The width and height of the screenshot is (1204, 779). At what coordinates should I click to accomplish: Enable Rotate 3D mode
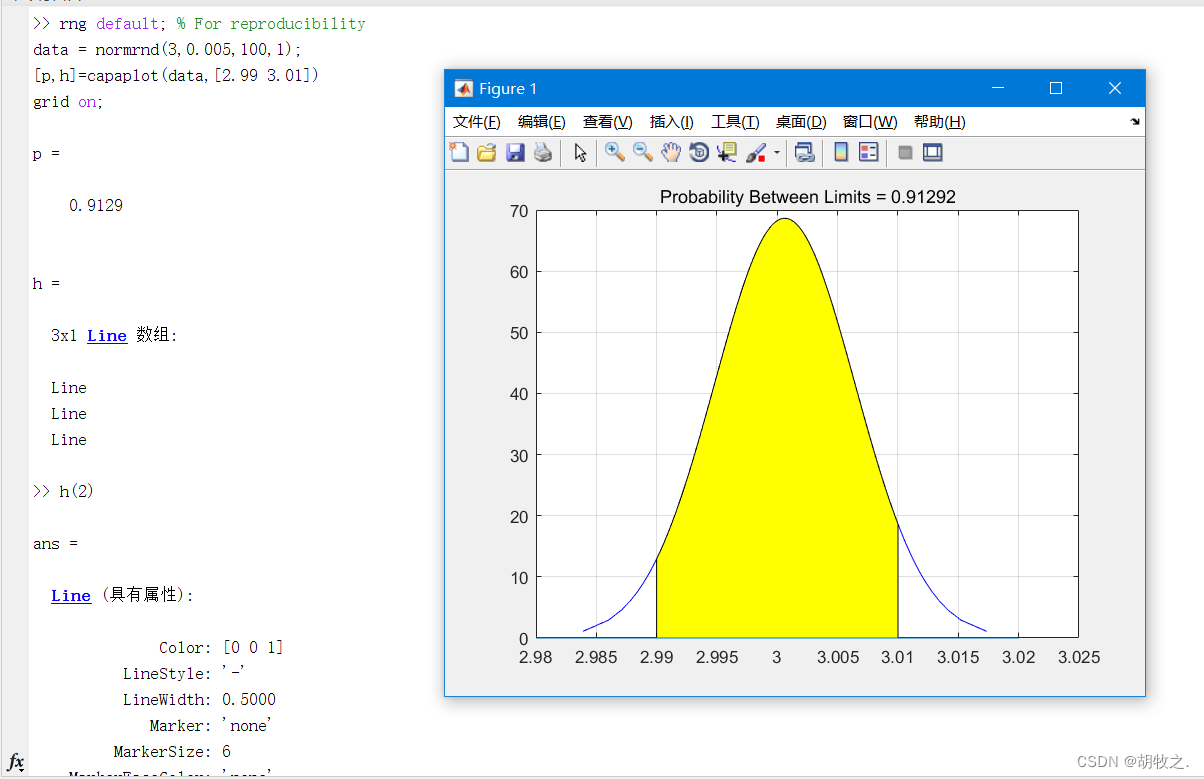[x=697, y=152]
